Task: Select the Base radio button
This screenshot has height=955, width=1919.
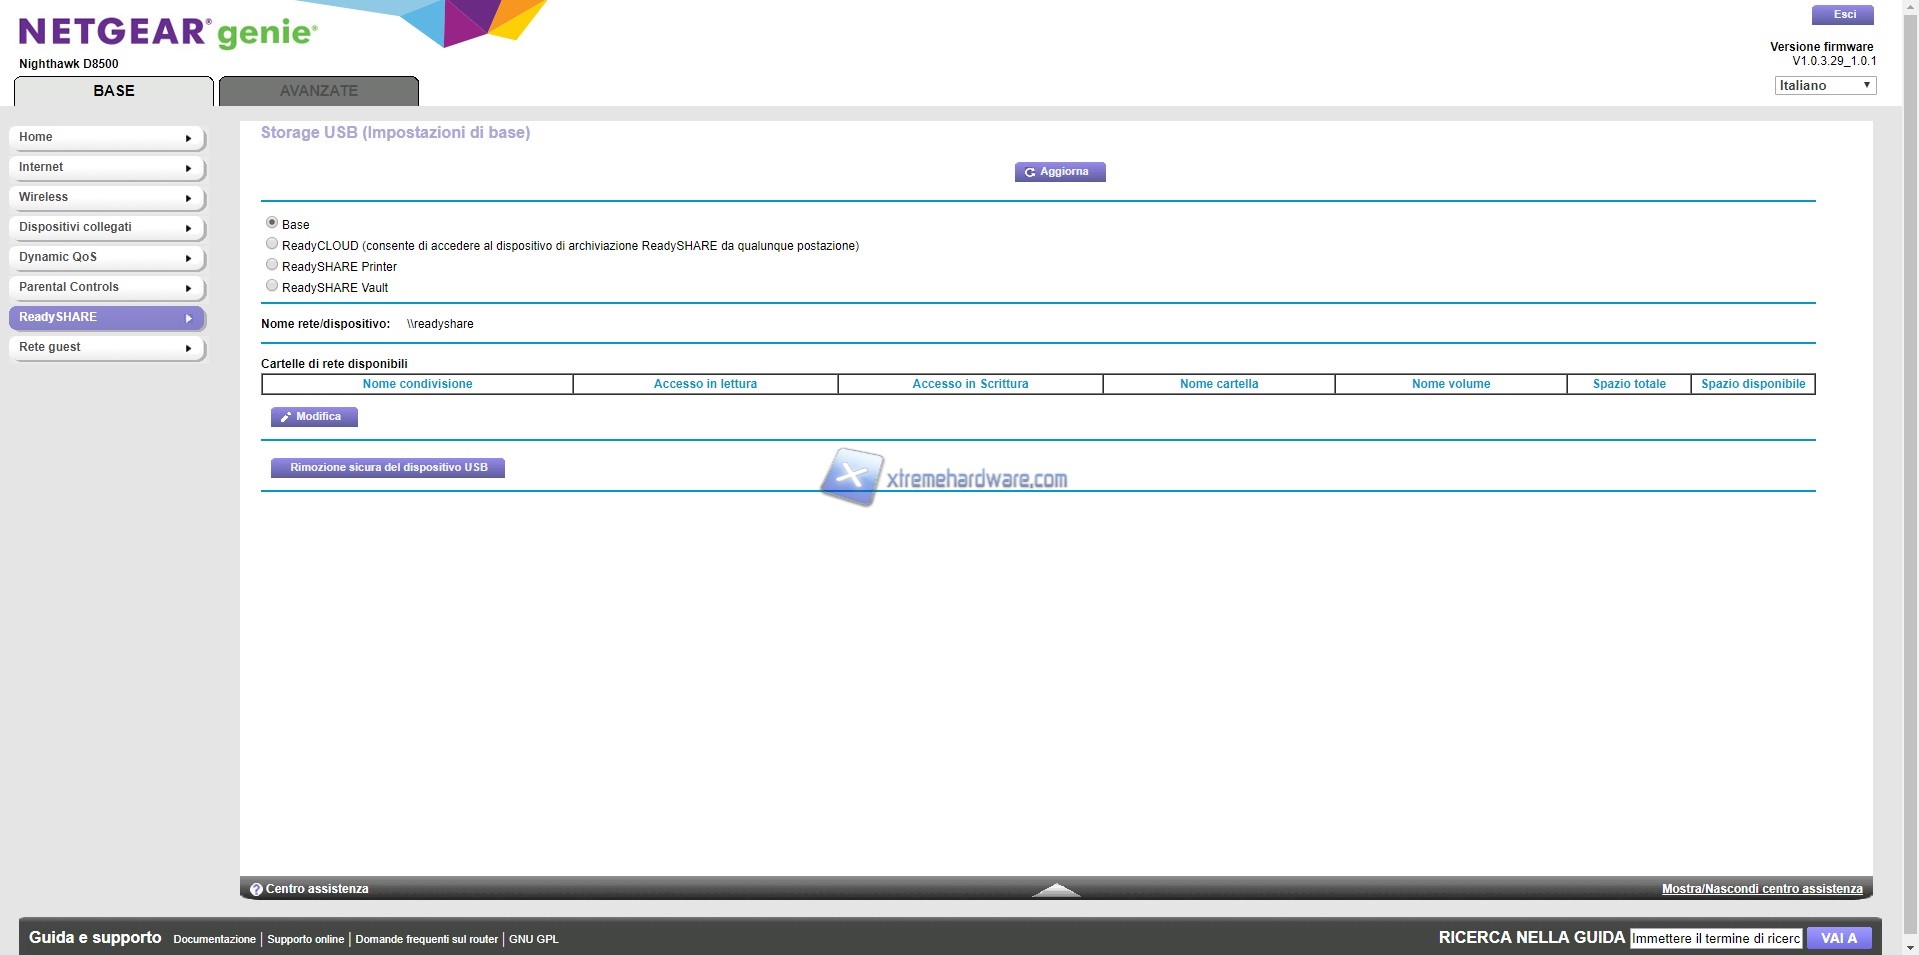Action: [x=272, y=223]
